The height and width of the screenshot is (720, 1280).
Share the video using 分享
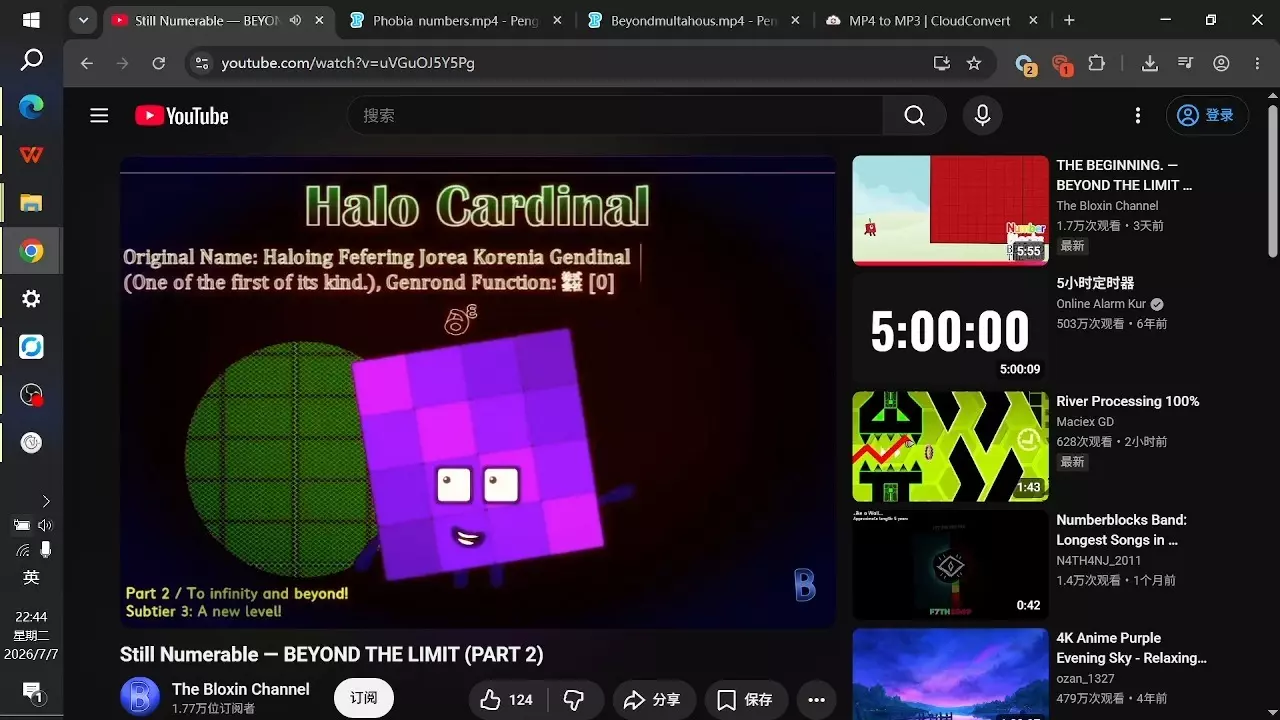tap(652, 700)
